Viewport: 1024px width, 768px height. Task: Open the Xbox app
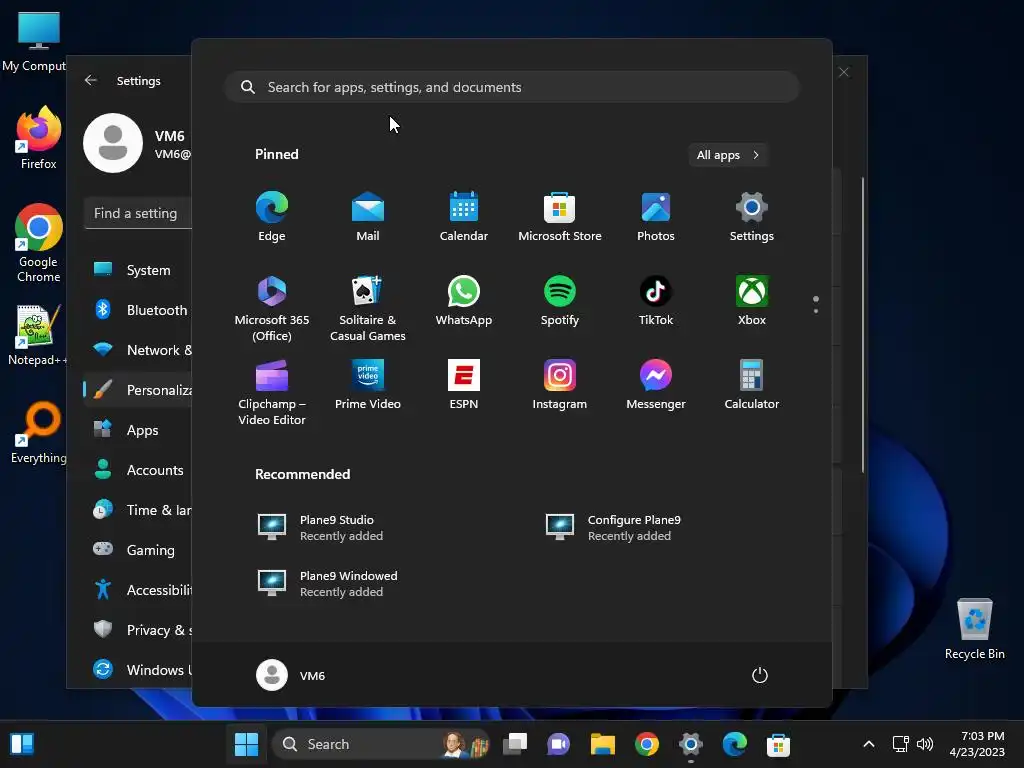click(752, 301)
